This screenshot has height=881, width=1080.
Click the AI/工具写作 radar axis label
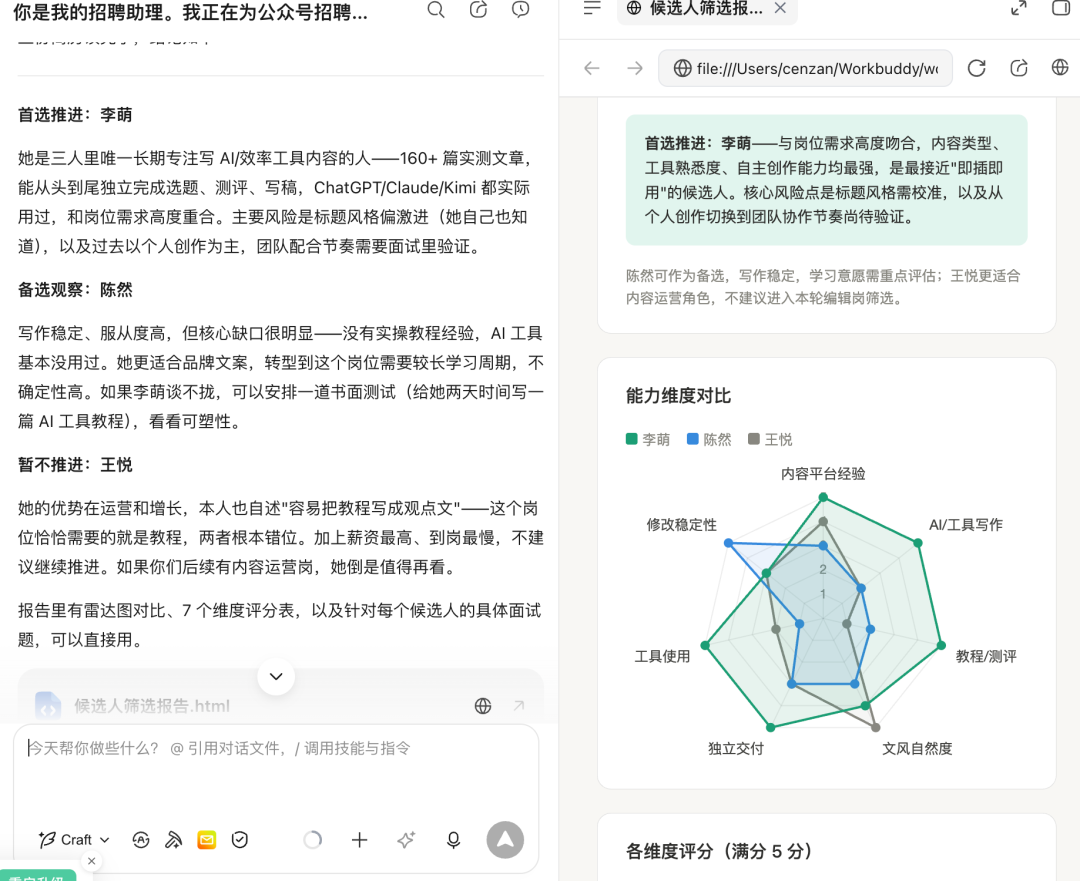click(x=966, y=525)
